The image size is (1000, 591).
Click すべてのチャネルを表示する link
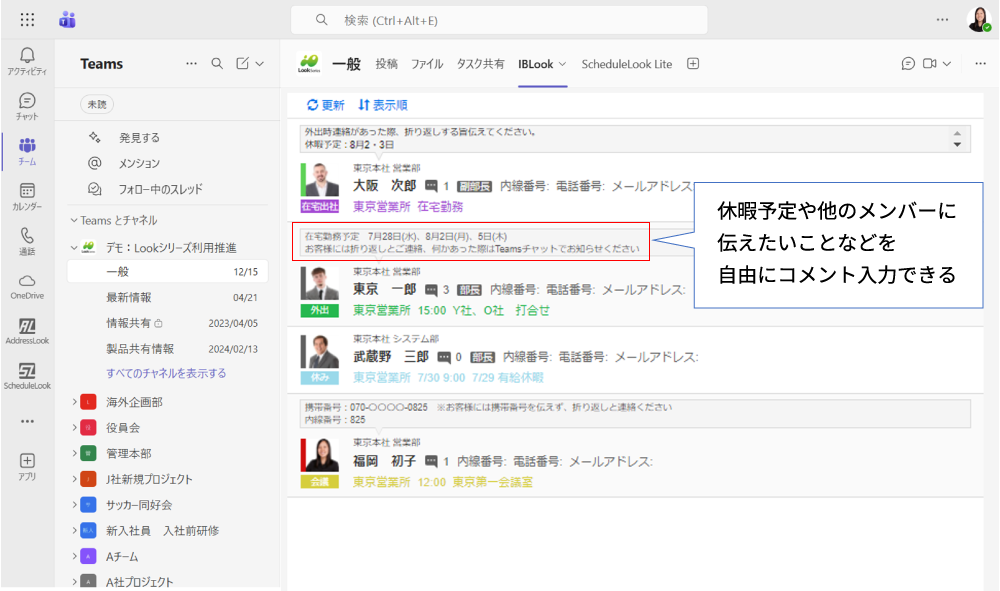(166, 373)
